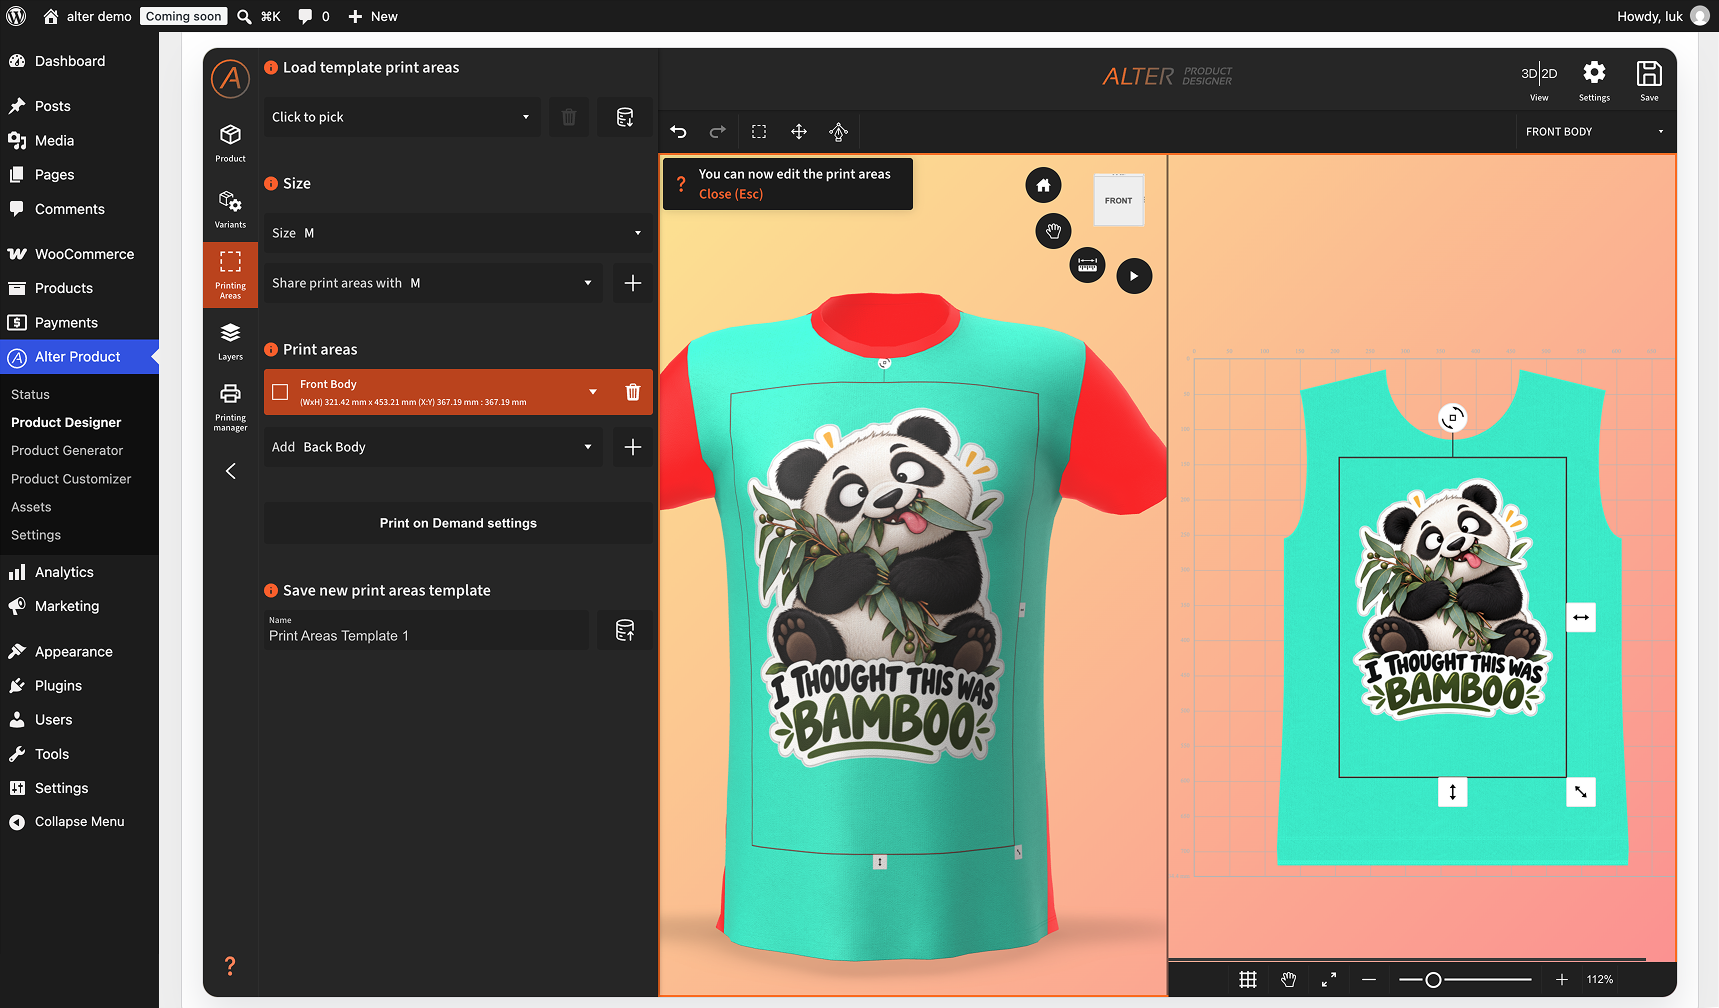The width and height of the screenshot is (1719, 1008).
Task: Select the rectangle selection tool
Action: point(759,131)
